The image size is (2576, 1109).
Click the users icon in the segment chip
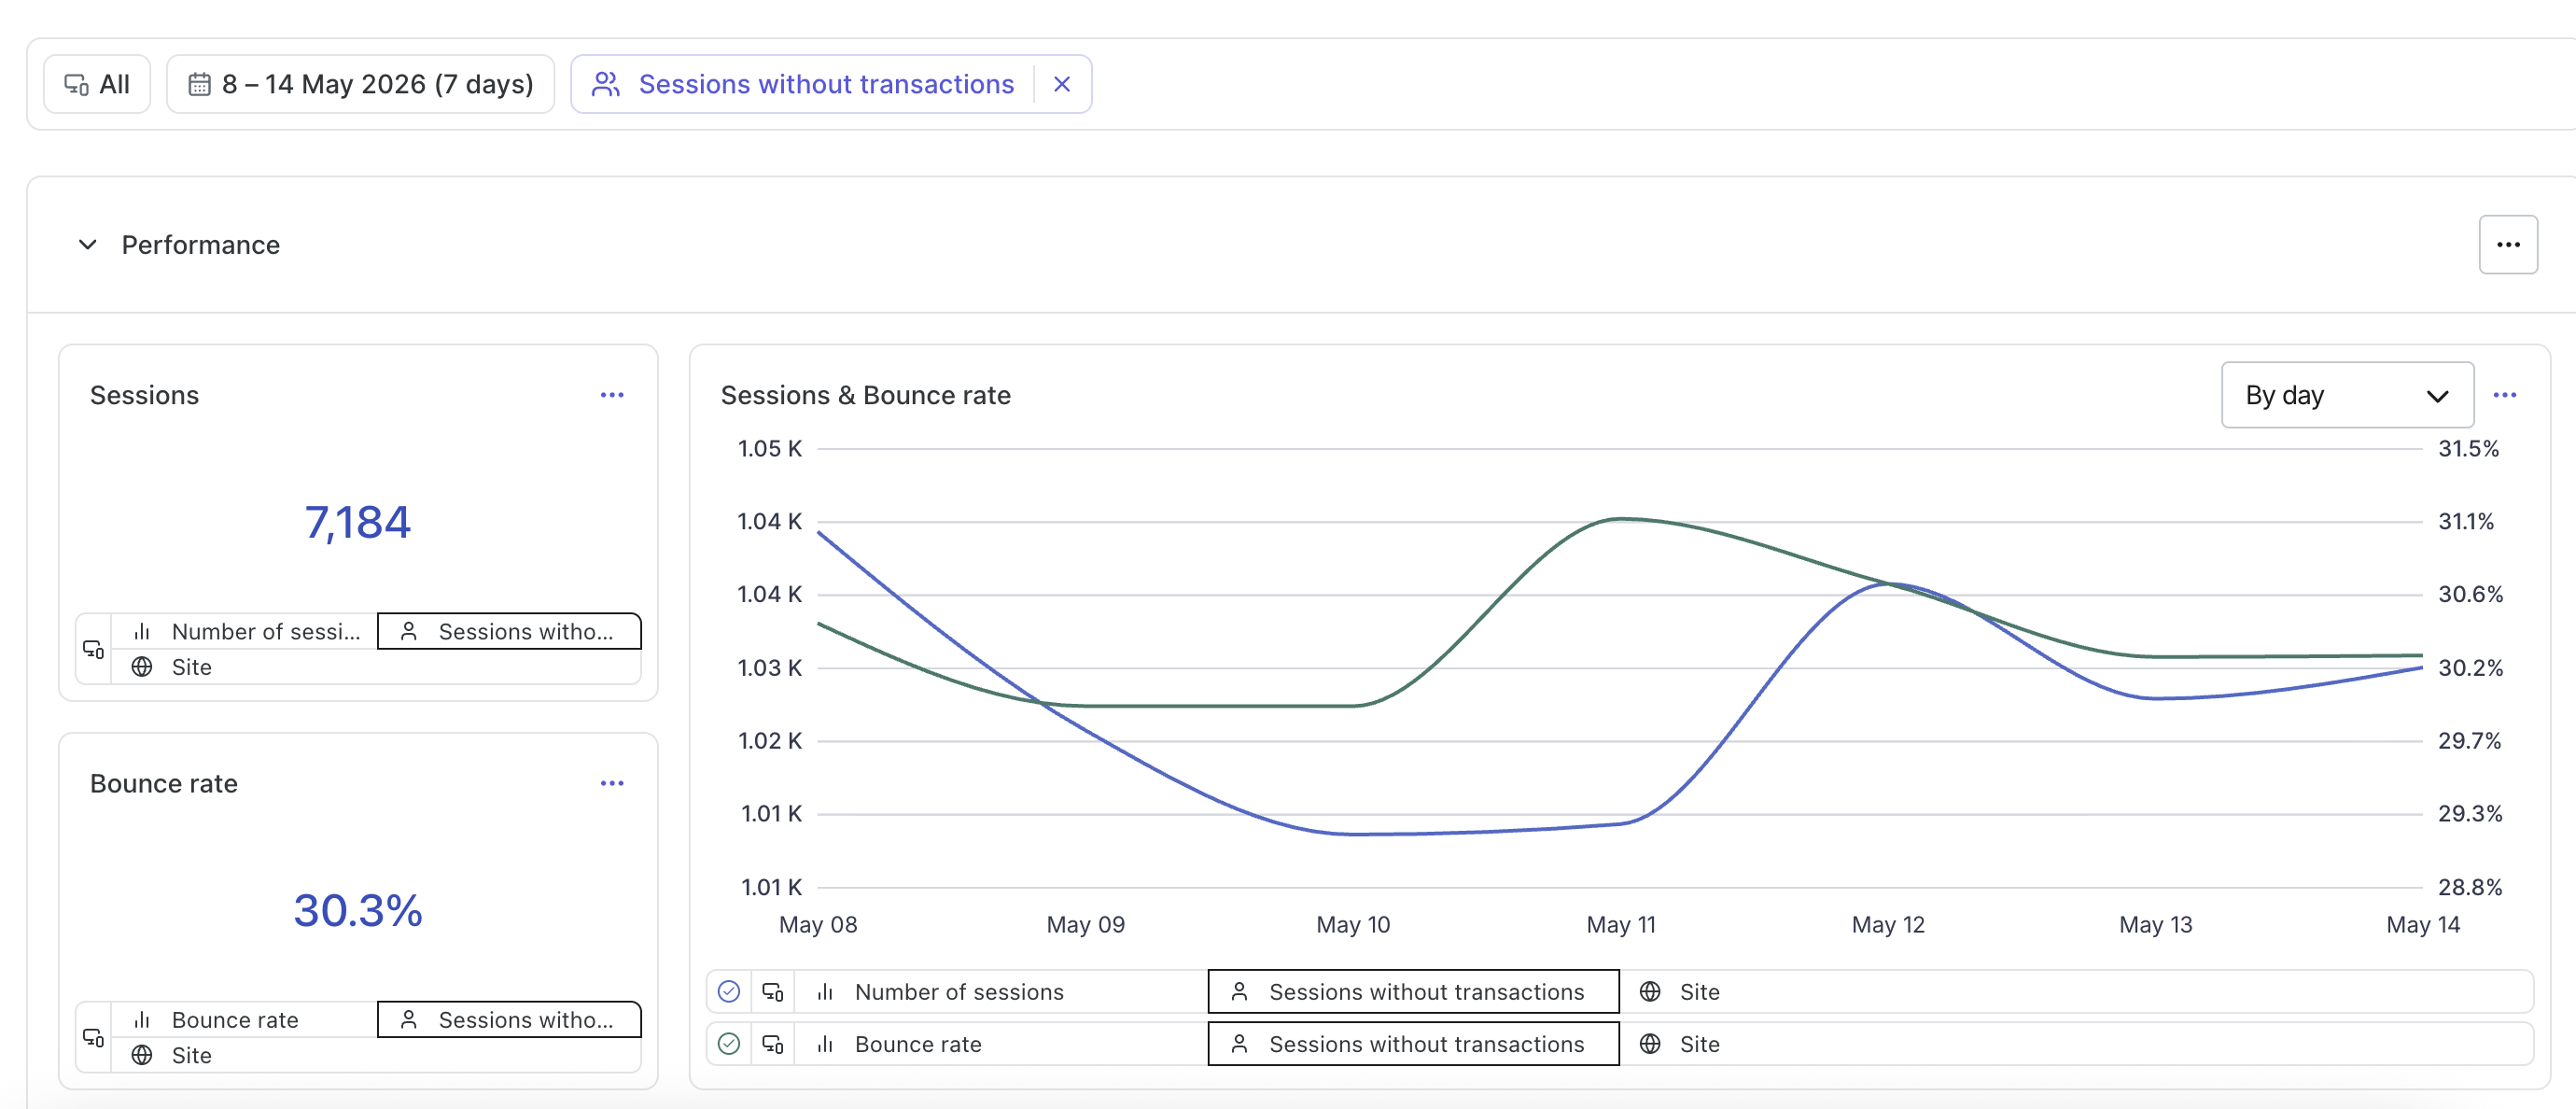(606, 84)
